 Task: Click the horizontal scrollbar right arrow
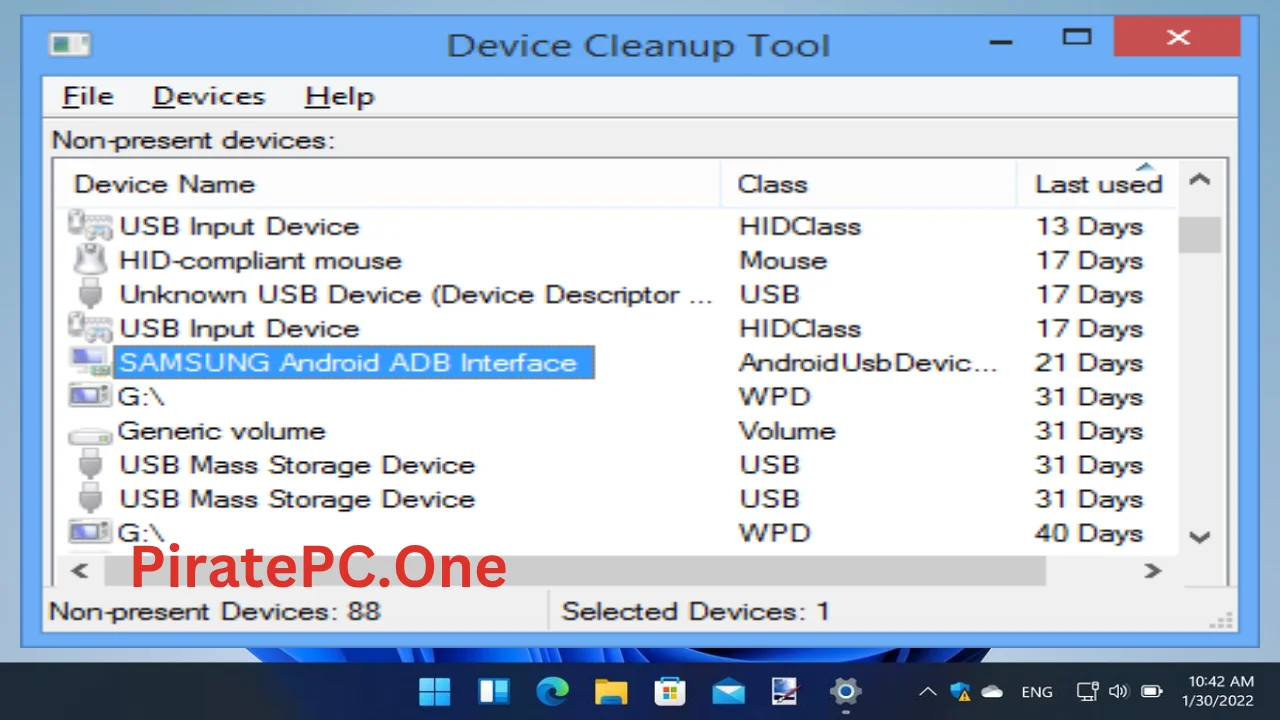tap(1153, 571)
